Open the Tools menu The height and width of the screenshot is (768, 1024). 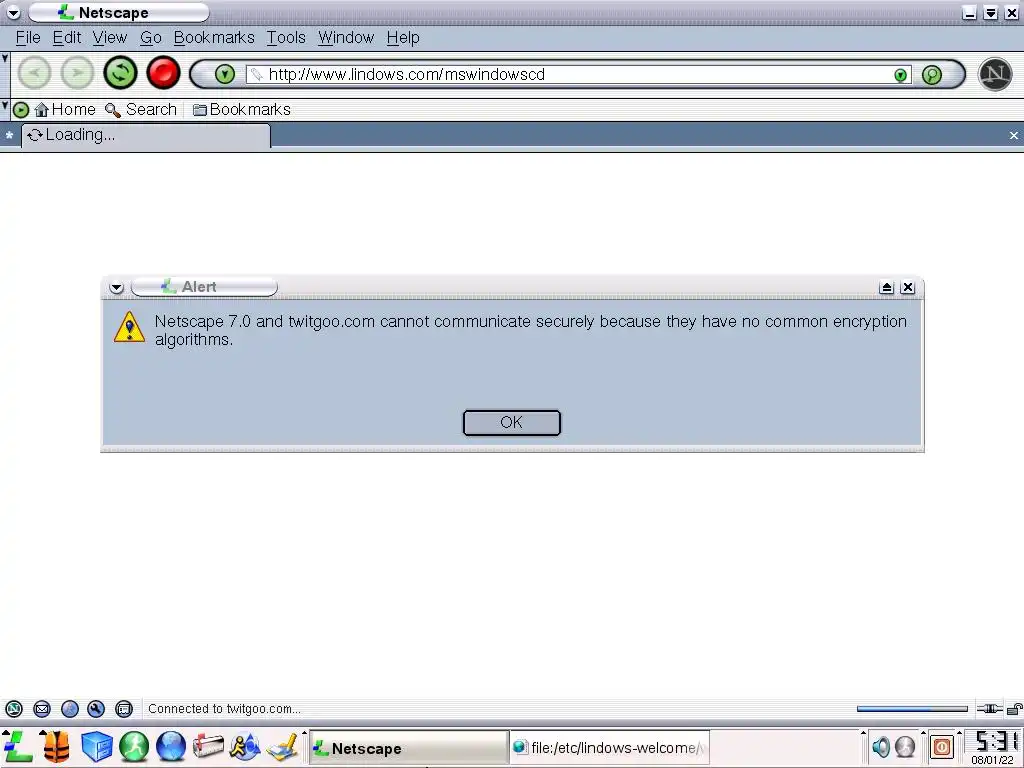286,38
